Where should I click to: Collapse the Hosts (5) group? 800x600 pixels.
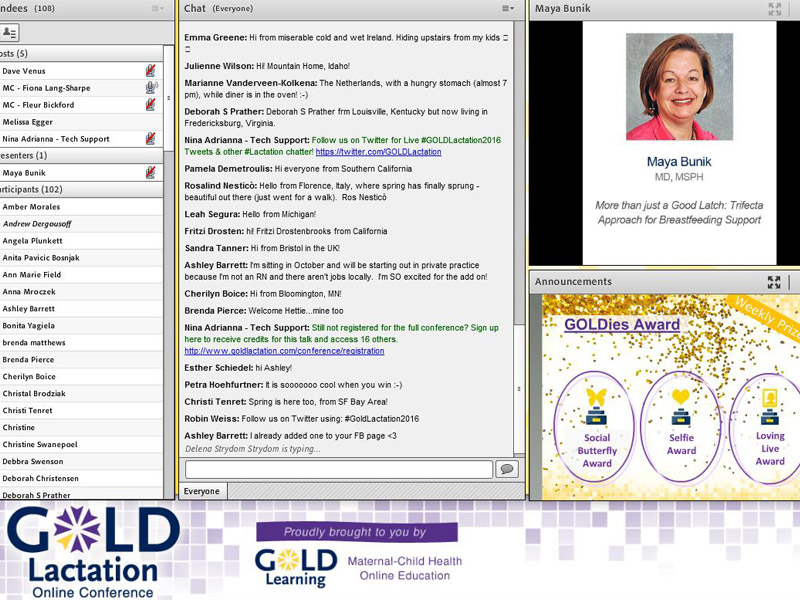tap(82, 53)
